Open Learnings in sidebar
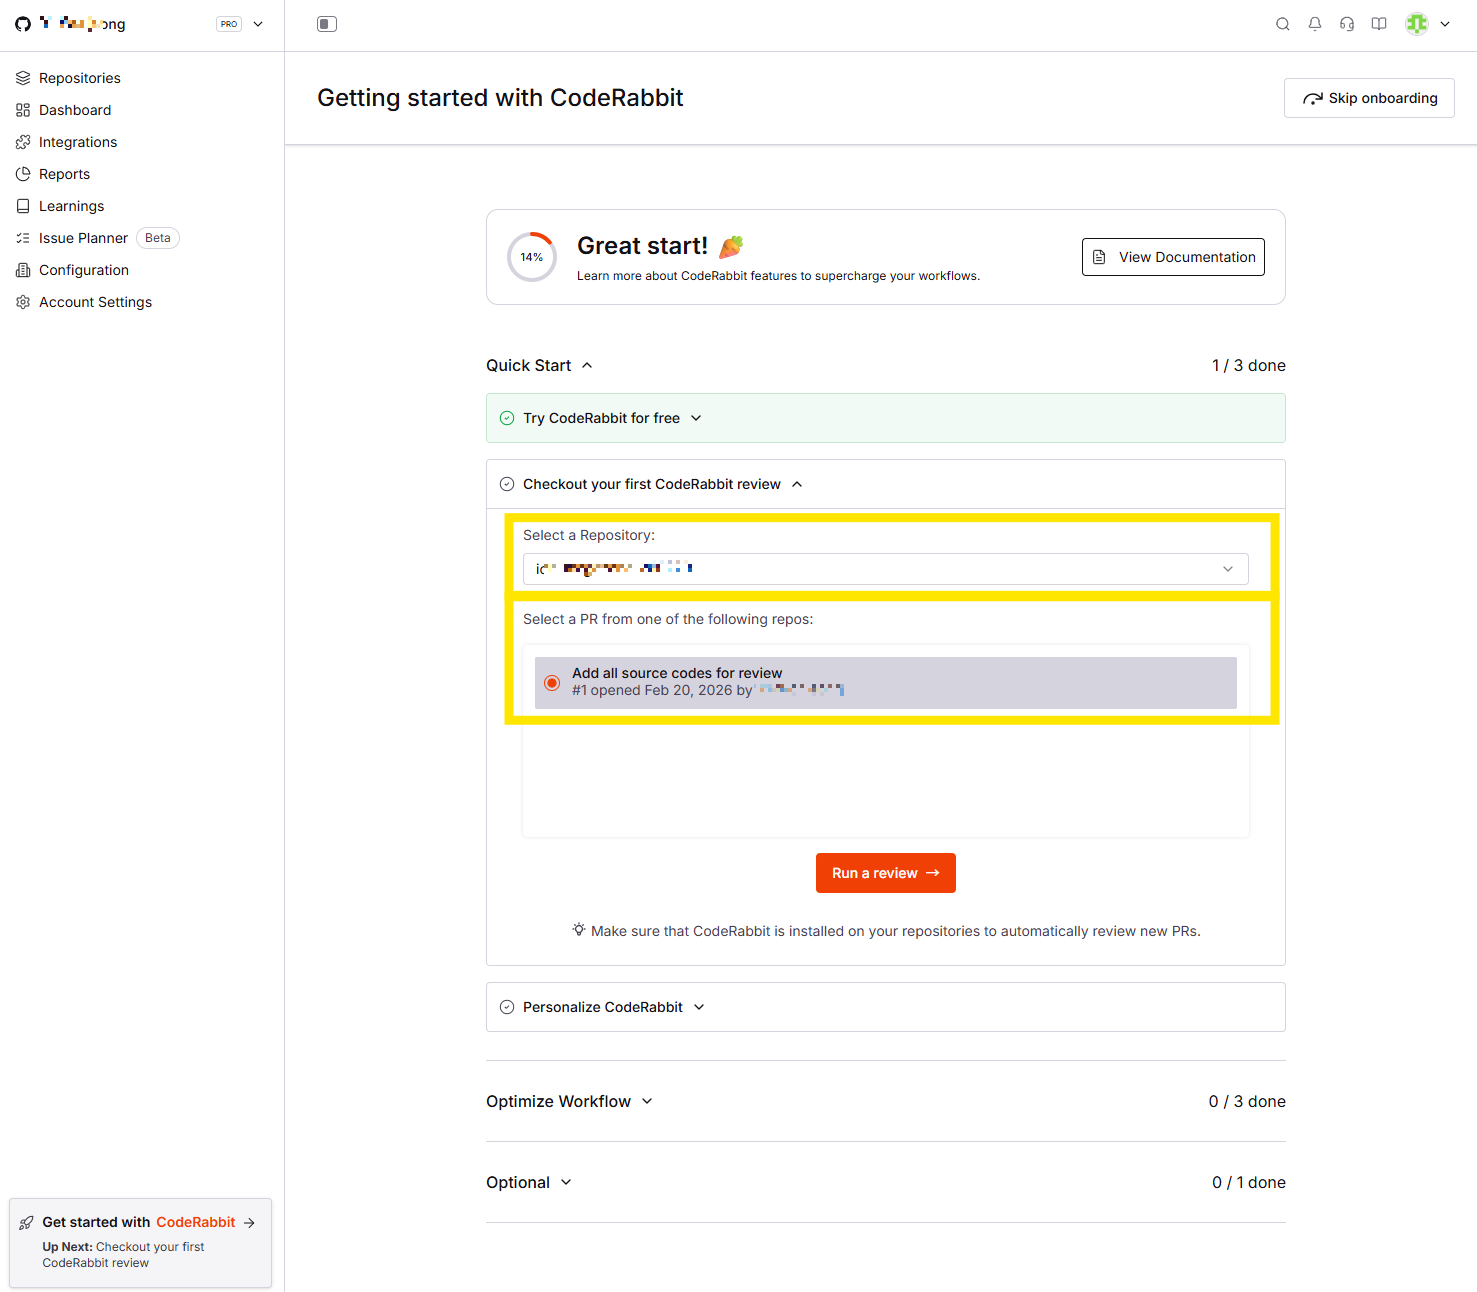 click(71, 206)
